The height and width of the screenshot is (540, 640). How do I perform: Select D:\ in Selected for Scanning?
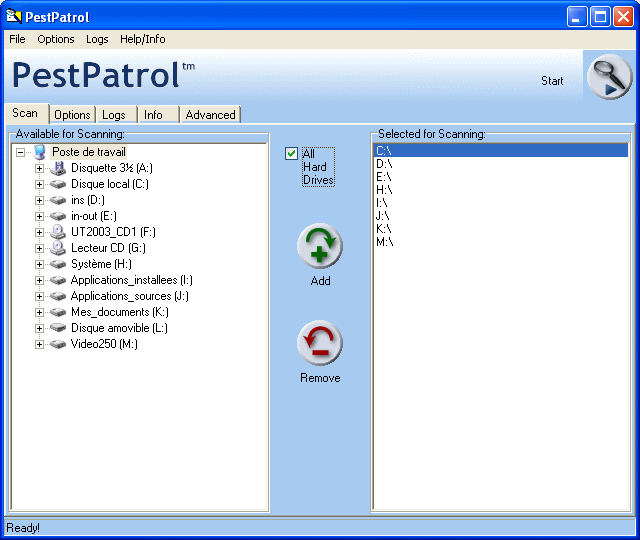(501, 164)
